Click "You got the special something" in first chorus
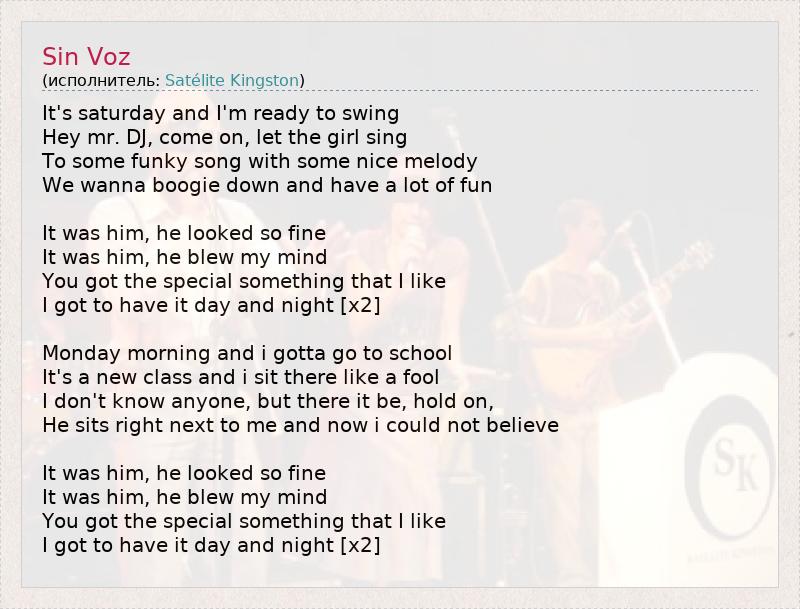Image resolution: width=800 pixels, height=609 pixels. pyautogui.click(x=244, y=281)
